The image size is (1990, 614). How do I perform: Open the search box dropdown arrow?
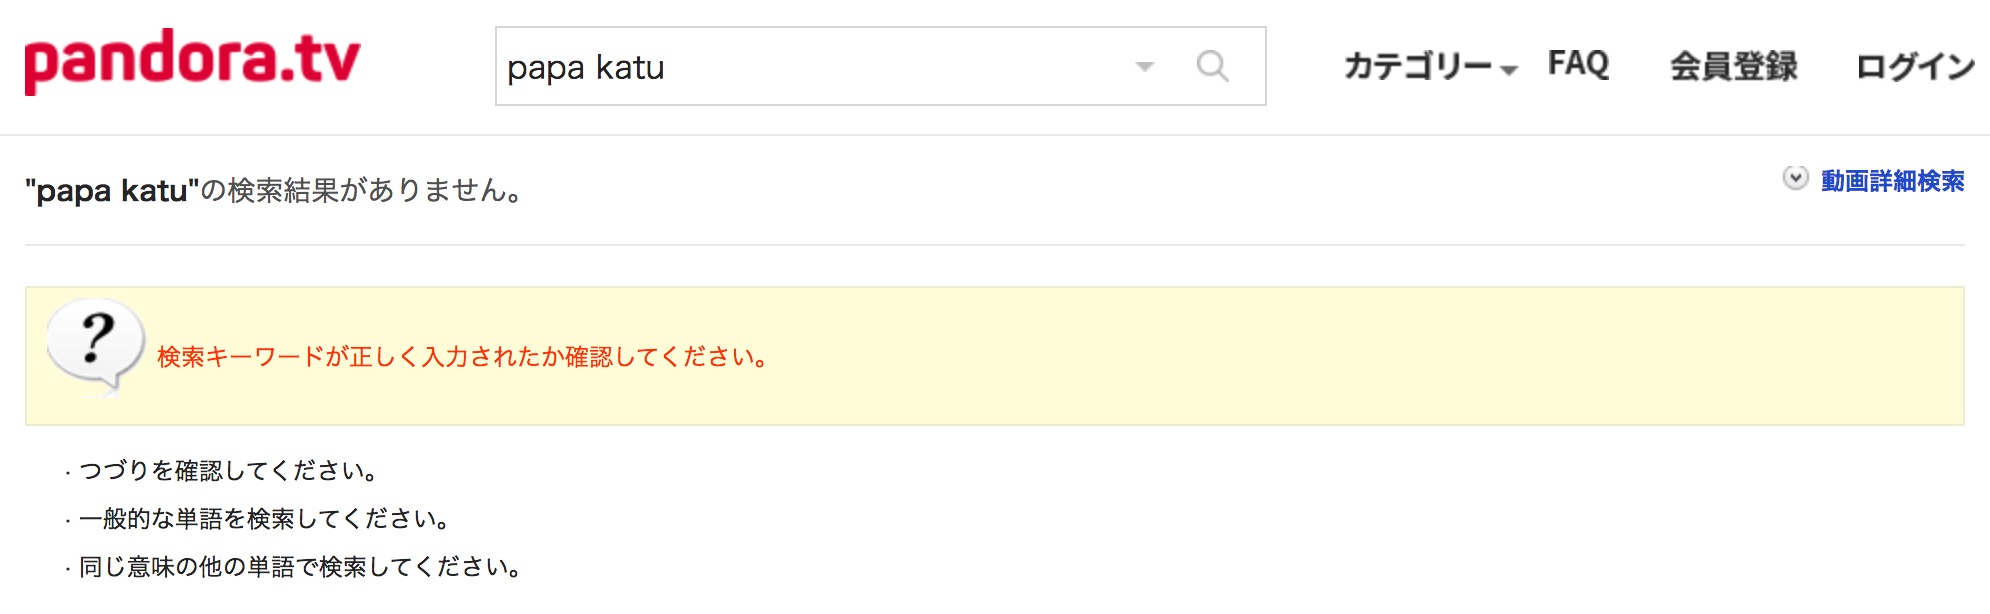tap(1145, 67)
